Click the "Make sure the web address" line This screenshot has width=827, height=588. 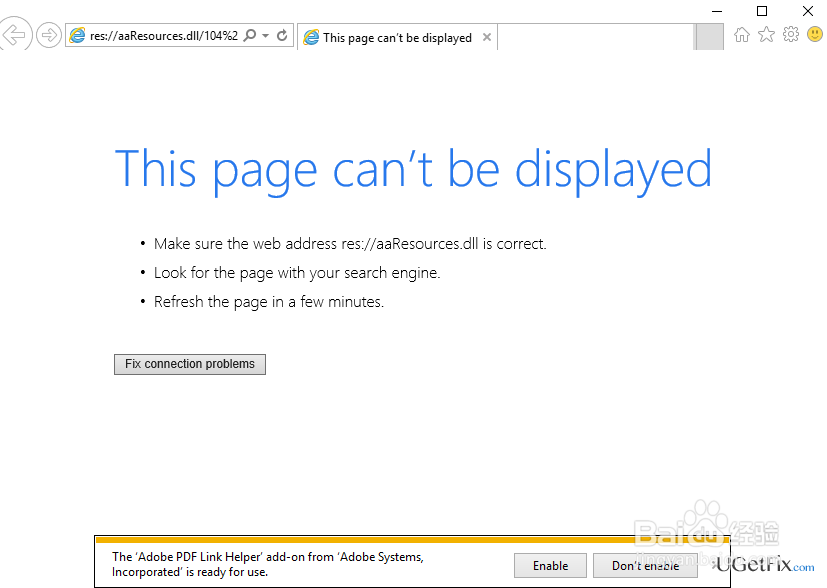tap(350, 244)
